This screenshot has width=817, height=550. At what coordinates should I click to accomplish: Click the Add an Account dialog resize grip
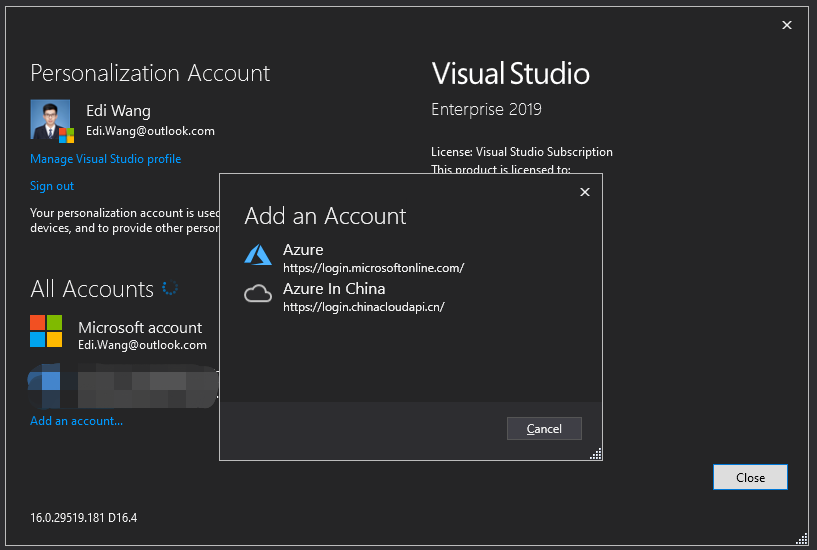pyautogui.click(x=596, y=454)
